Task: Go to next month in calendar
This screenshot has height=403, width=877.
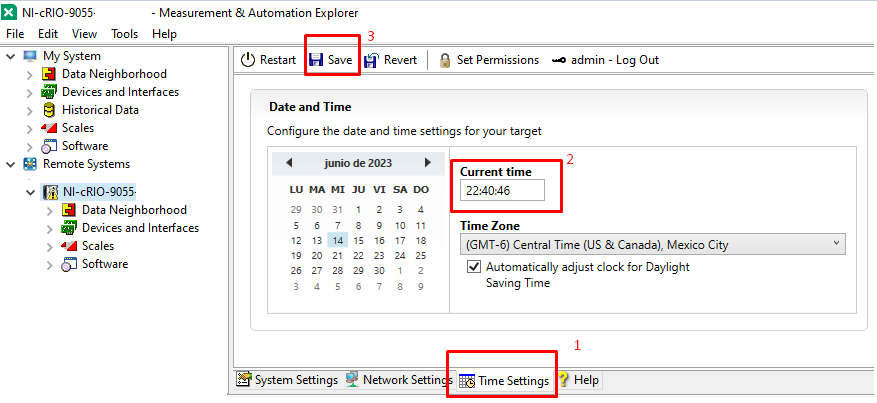Action: tap(428, 163)
